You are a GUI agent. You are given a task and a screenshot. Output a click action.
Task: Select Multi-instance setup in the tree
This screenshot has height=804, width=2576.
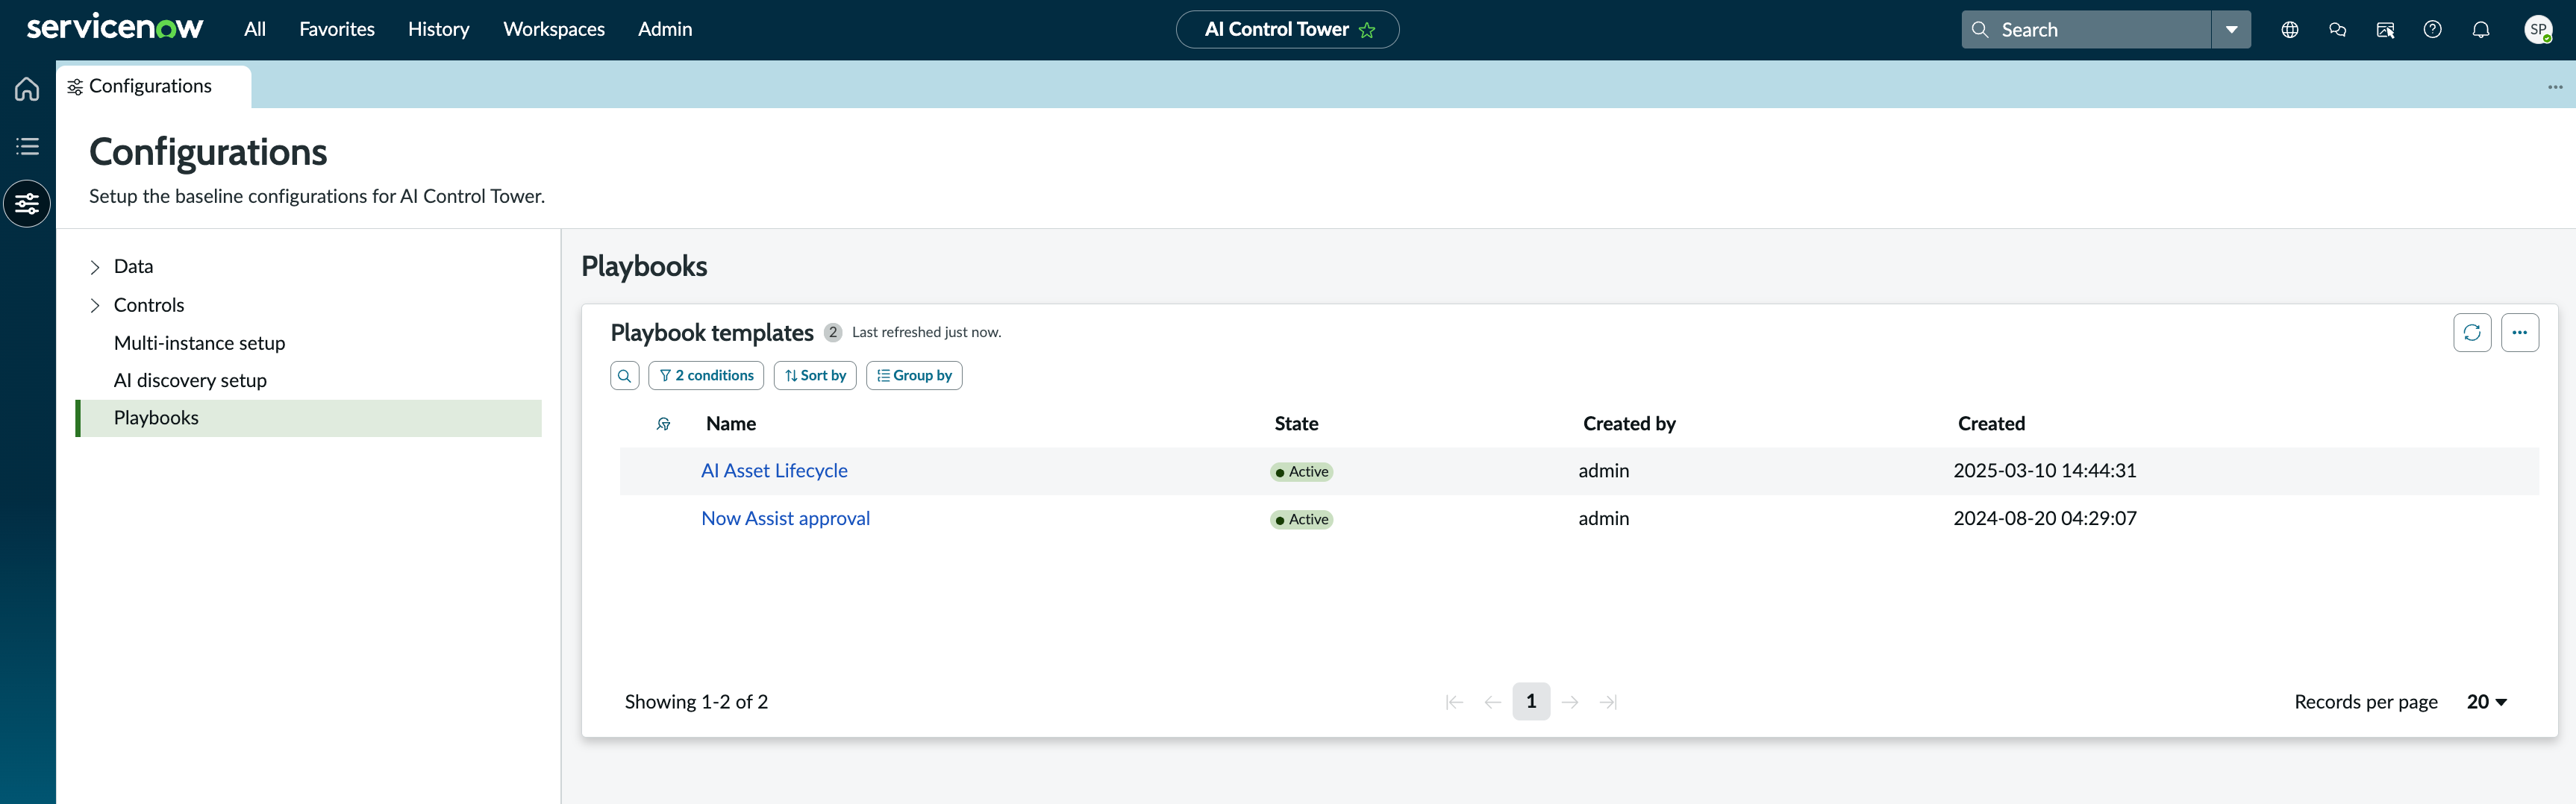pos(199,343)
